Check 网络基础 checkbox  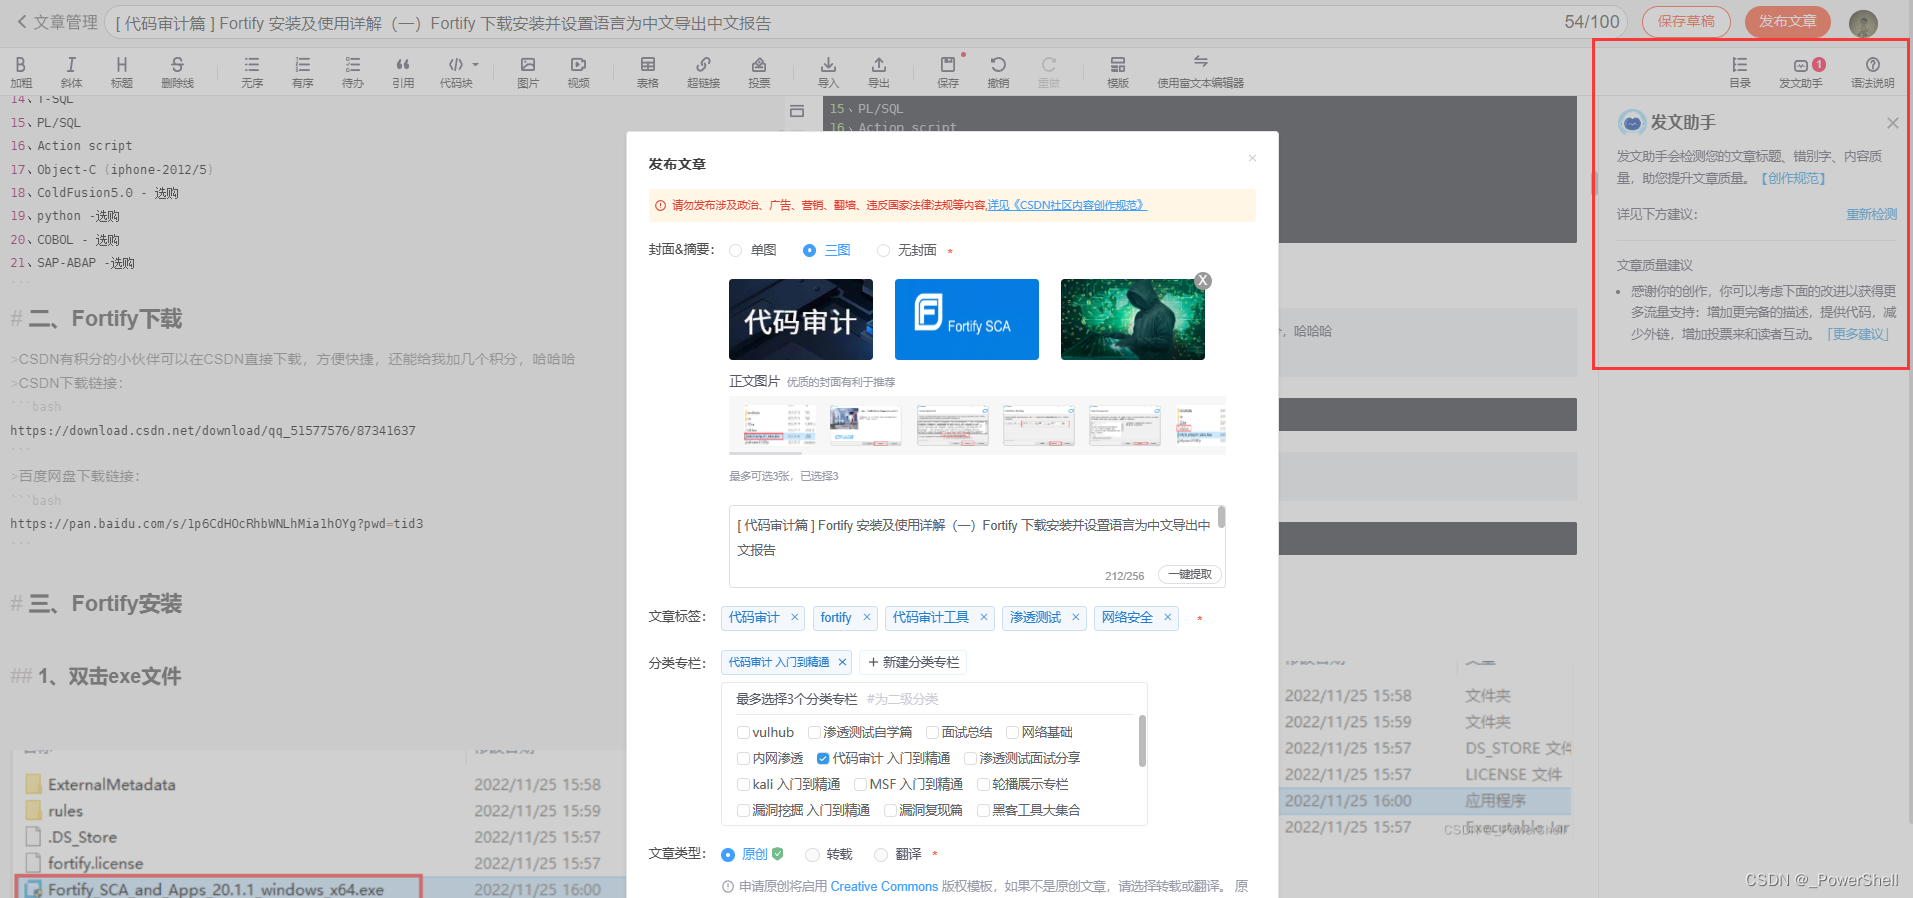pos(1012,732)
